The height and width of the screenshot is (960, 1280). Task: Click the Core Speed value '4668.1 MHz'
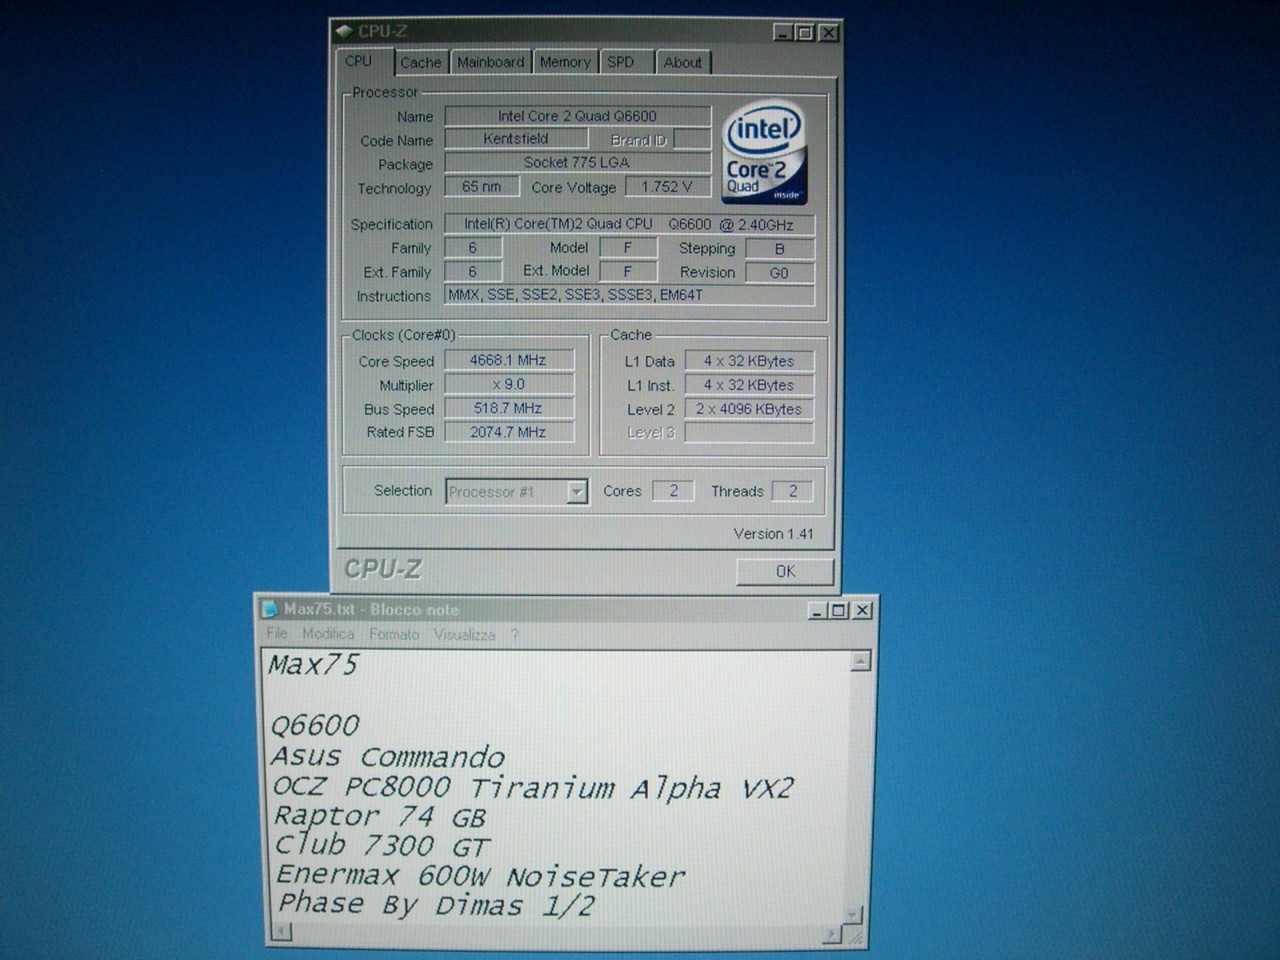coord(509,360)
